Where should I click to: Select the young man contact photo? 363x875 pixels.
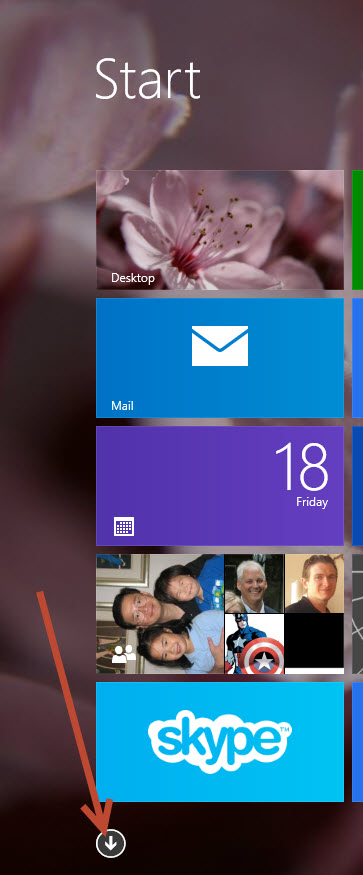tap(314, 583)
